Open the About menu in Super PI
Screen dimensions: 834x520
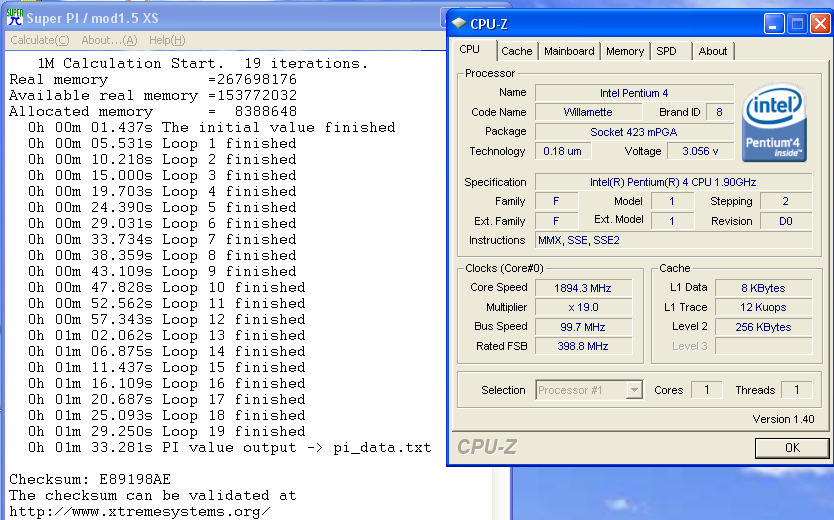click(x=109, y=40)
